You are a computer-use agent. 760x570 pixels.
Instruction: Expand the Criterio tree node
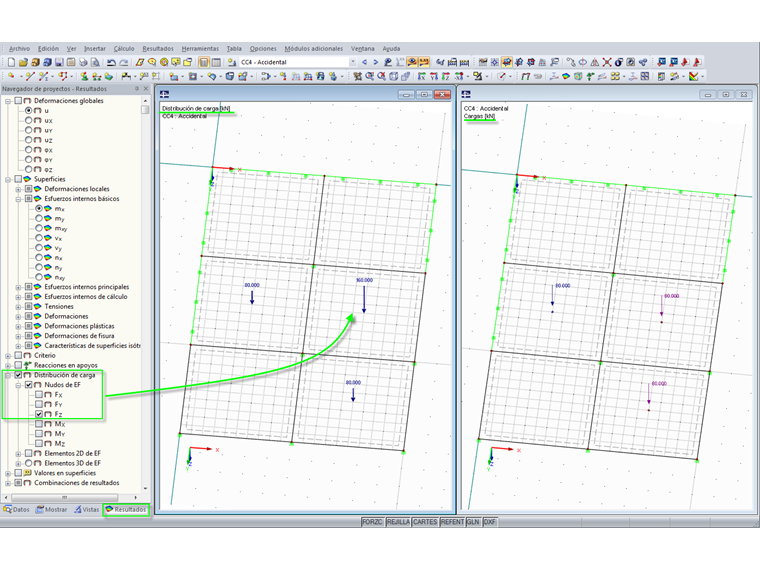tap(8, 355)
